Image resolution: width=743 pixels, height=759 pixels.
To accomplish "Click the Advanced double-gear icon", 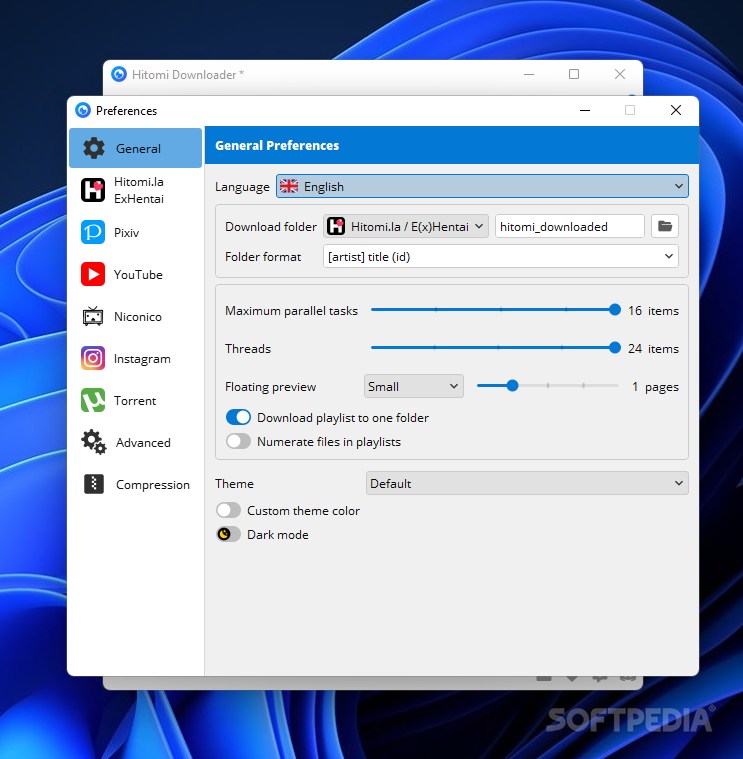I will coord(93,442).
